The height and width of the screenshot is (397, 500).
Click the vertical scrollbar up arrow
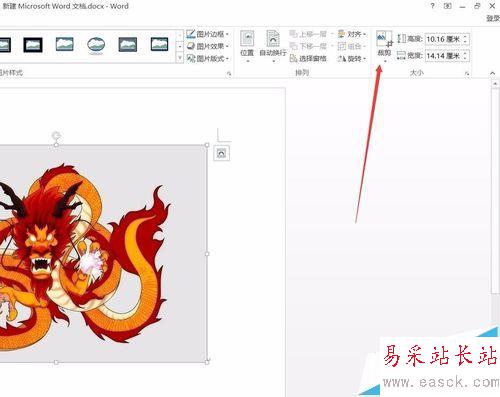pos(495,85)
